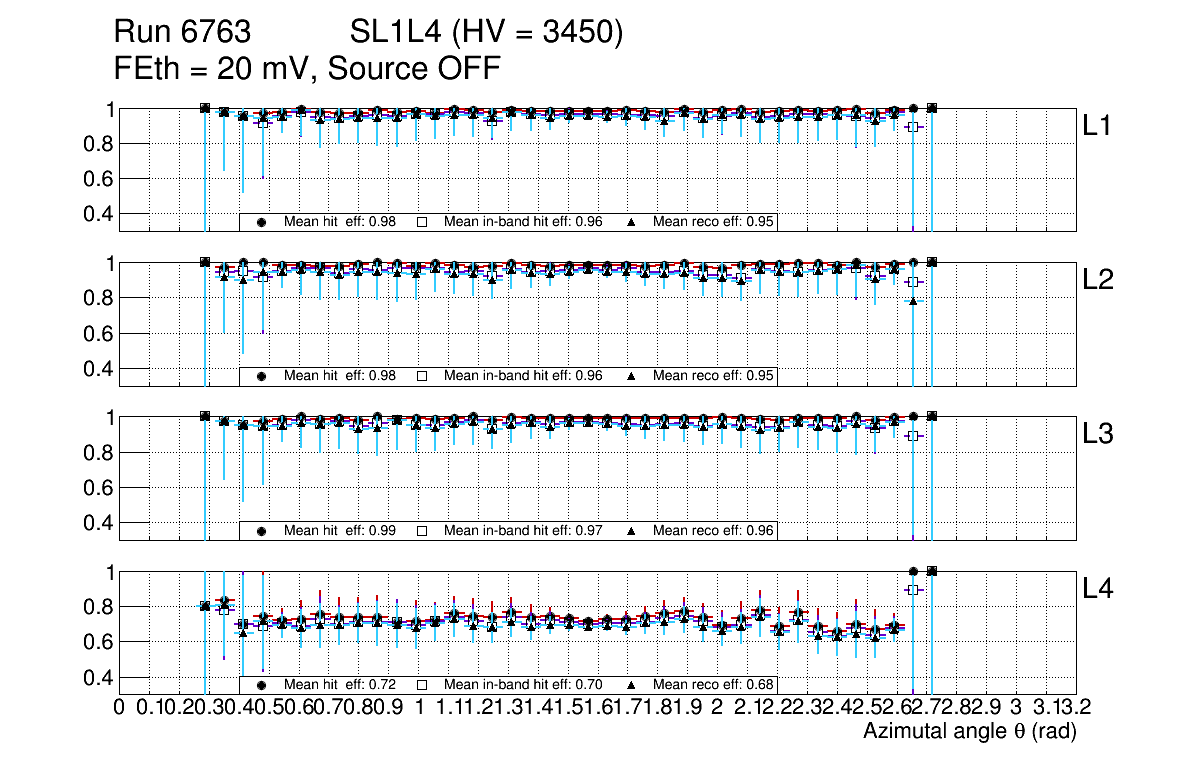Click the L3 panel label
Screen dimensions: 1196x772
point(1099,435)
